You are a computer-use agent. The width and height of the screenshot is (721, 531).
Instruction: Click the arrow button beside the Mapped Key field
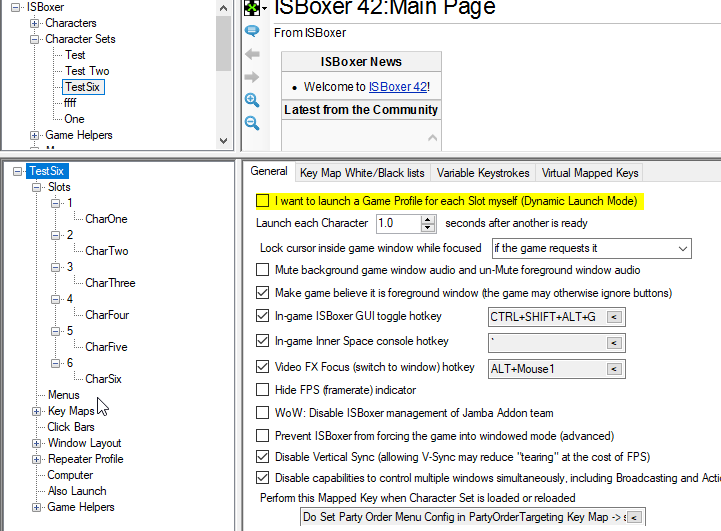click(635, 518)
